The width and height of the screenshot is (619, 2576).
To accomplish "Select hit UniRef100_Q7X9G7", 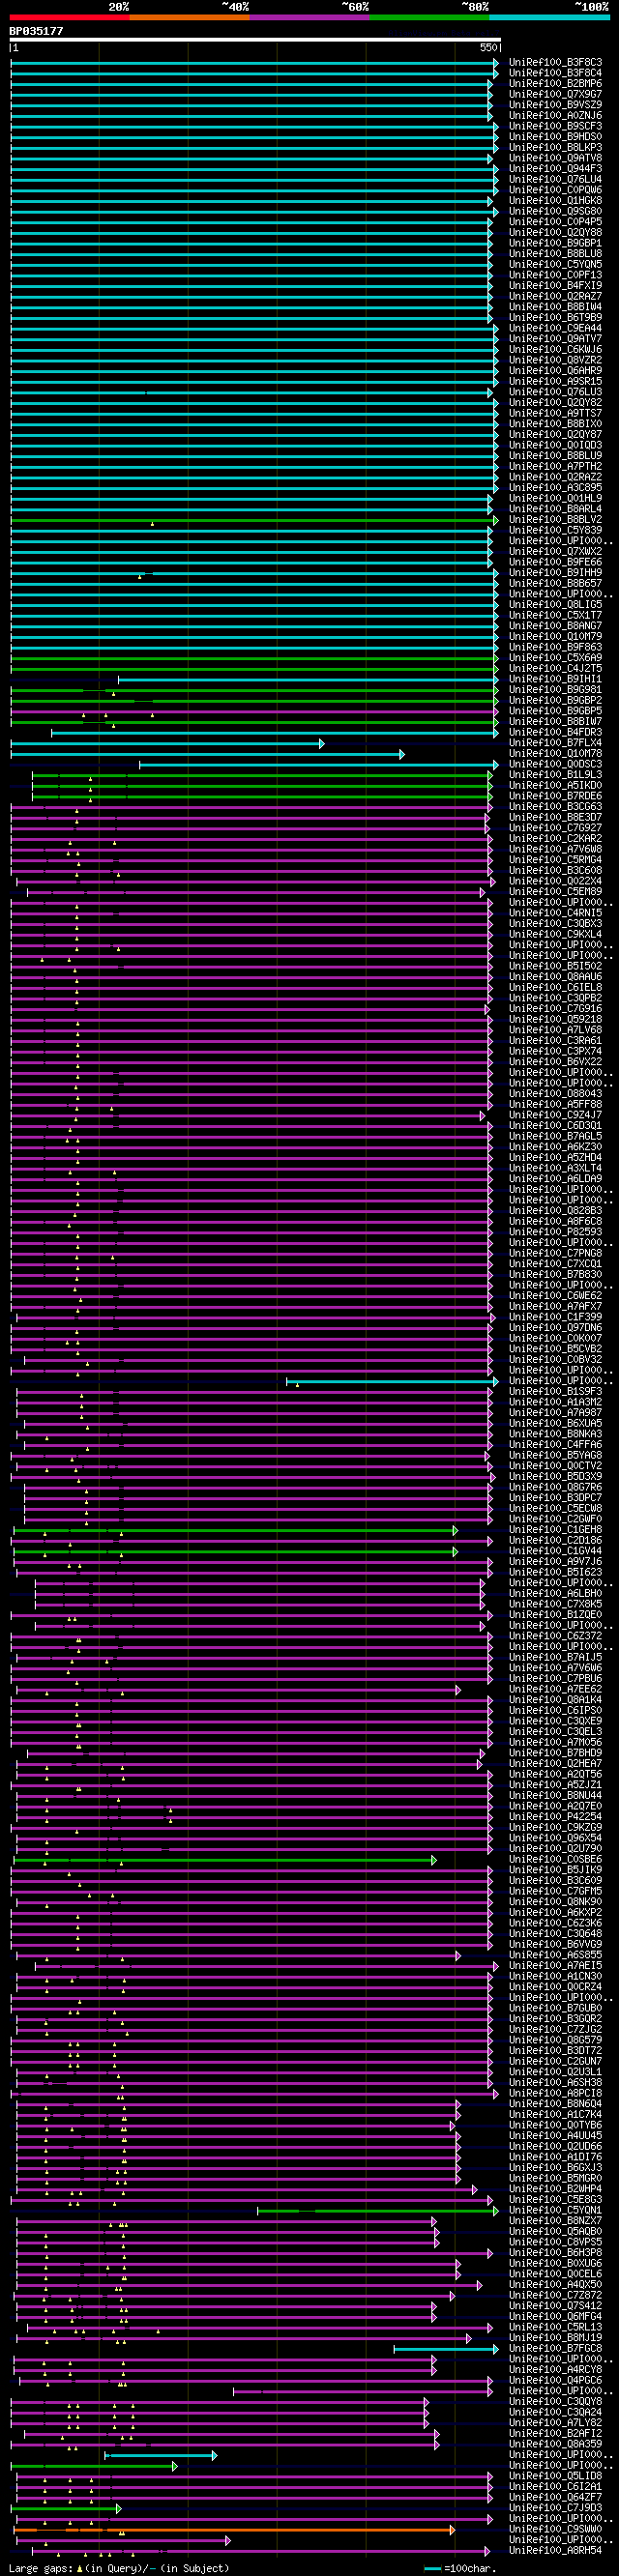I will coord(555,94).
